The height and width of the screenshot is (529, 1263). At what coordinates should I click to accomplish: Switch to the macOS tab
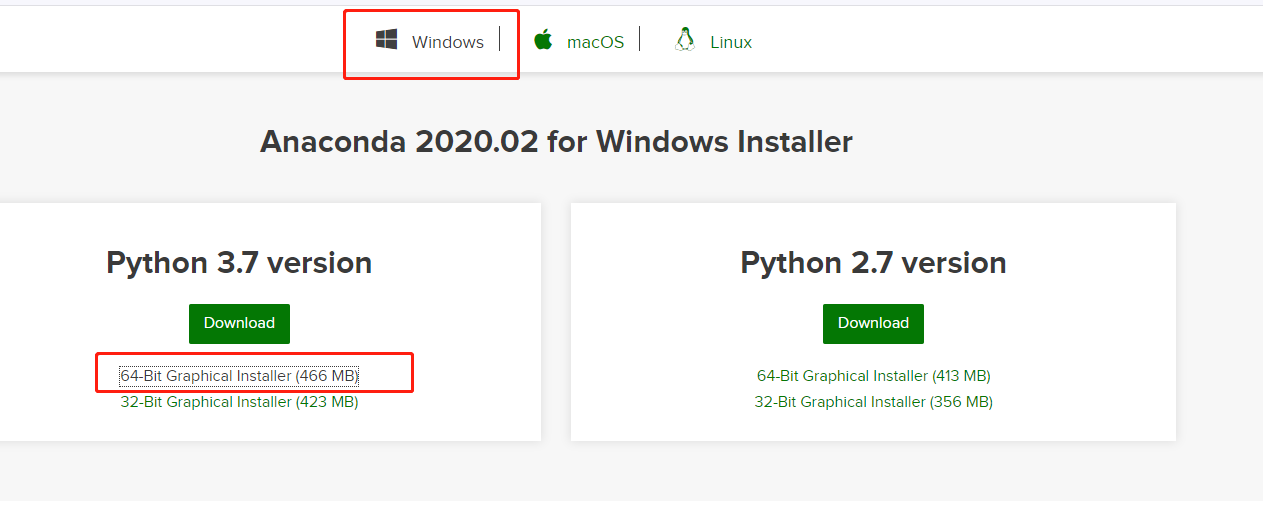595,42
